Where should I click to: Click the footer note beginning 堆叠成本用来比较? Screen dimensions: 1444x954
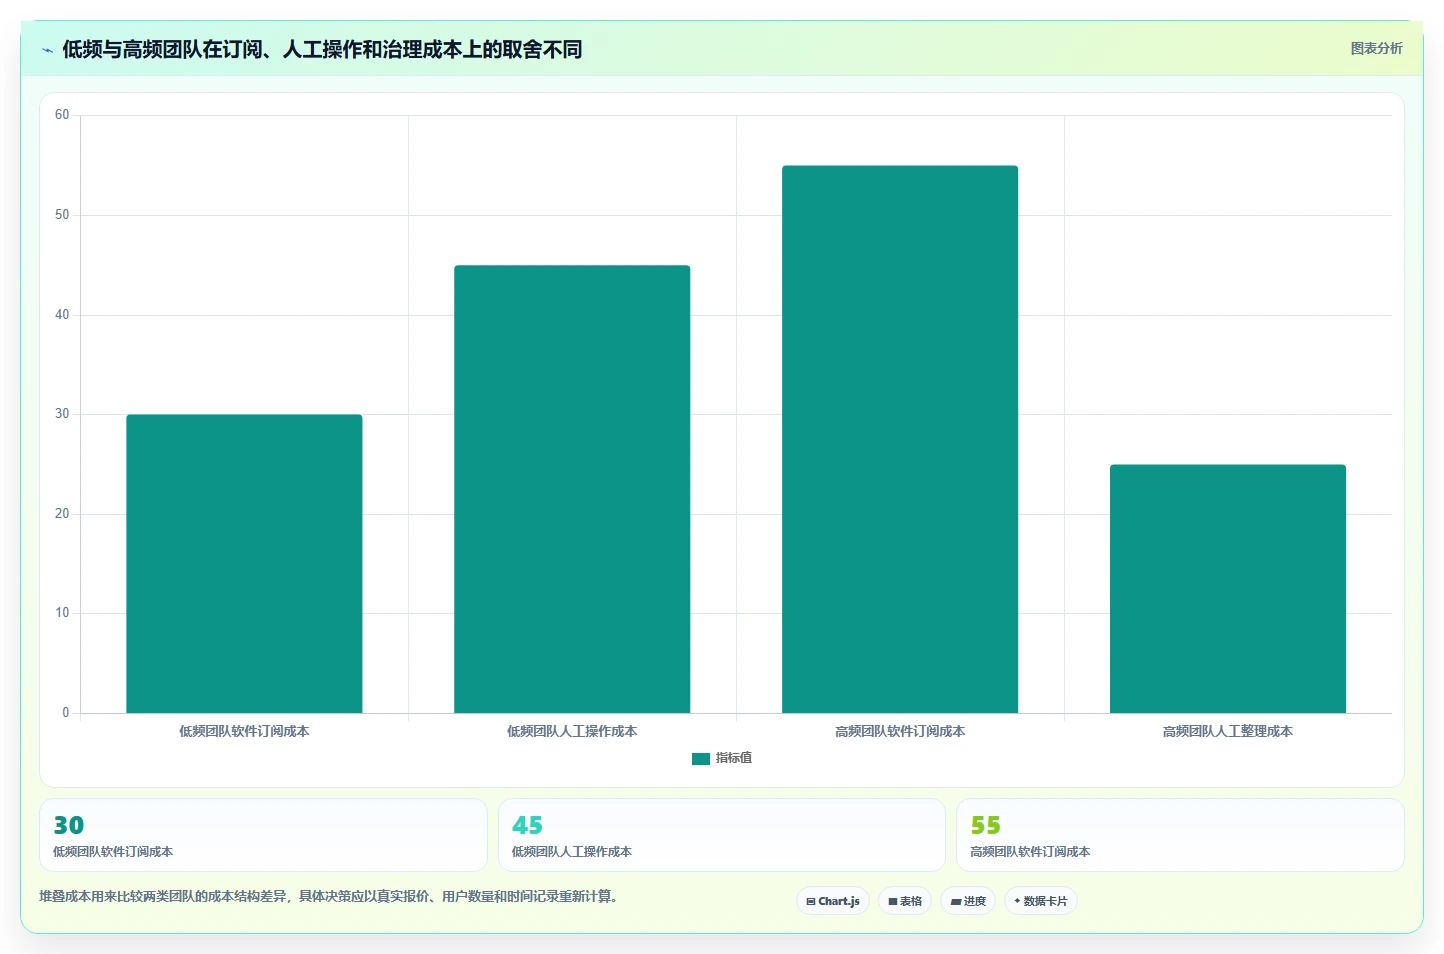(331, 896)
